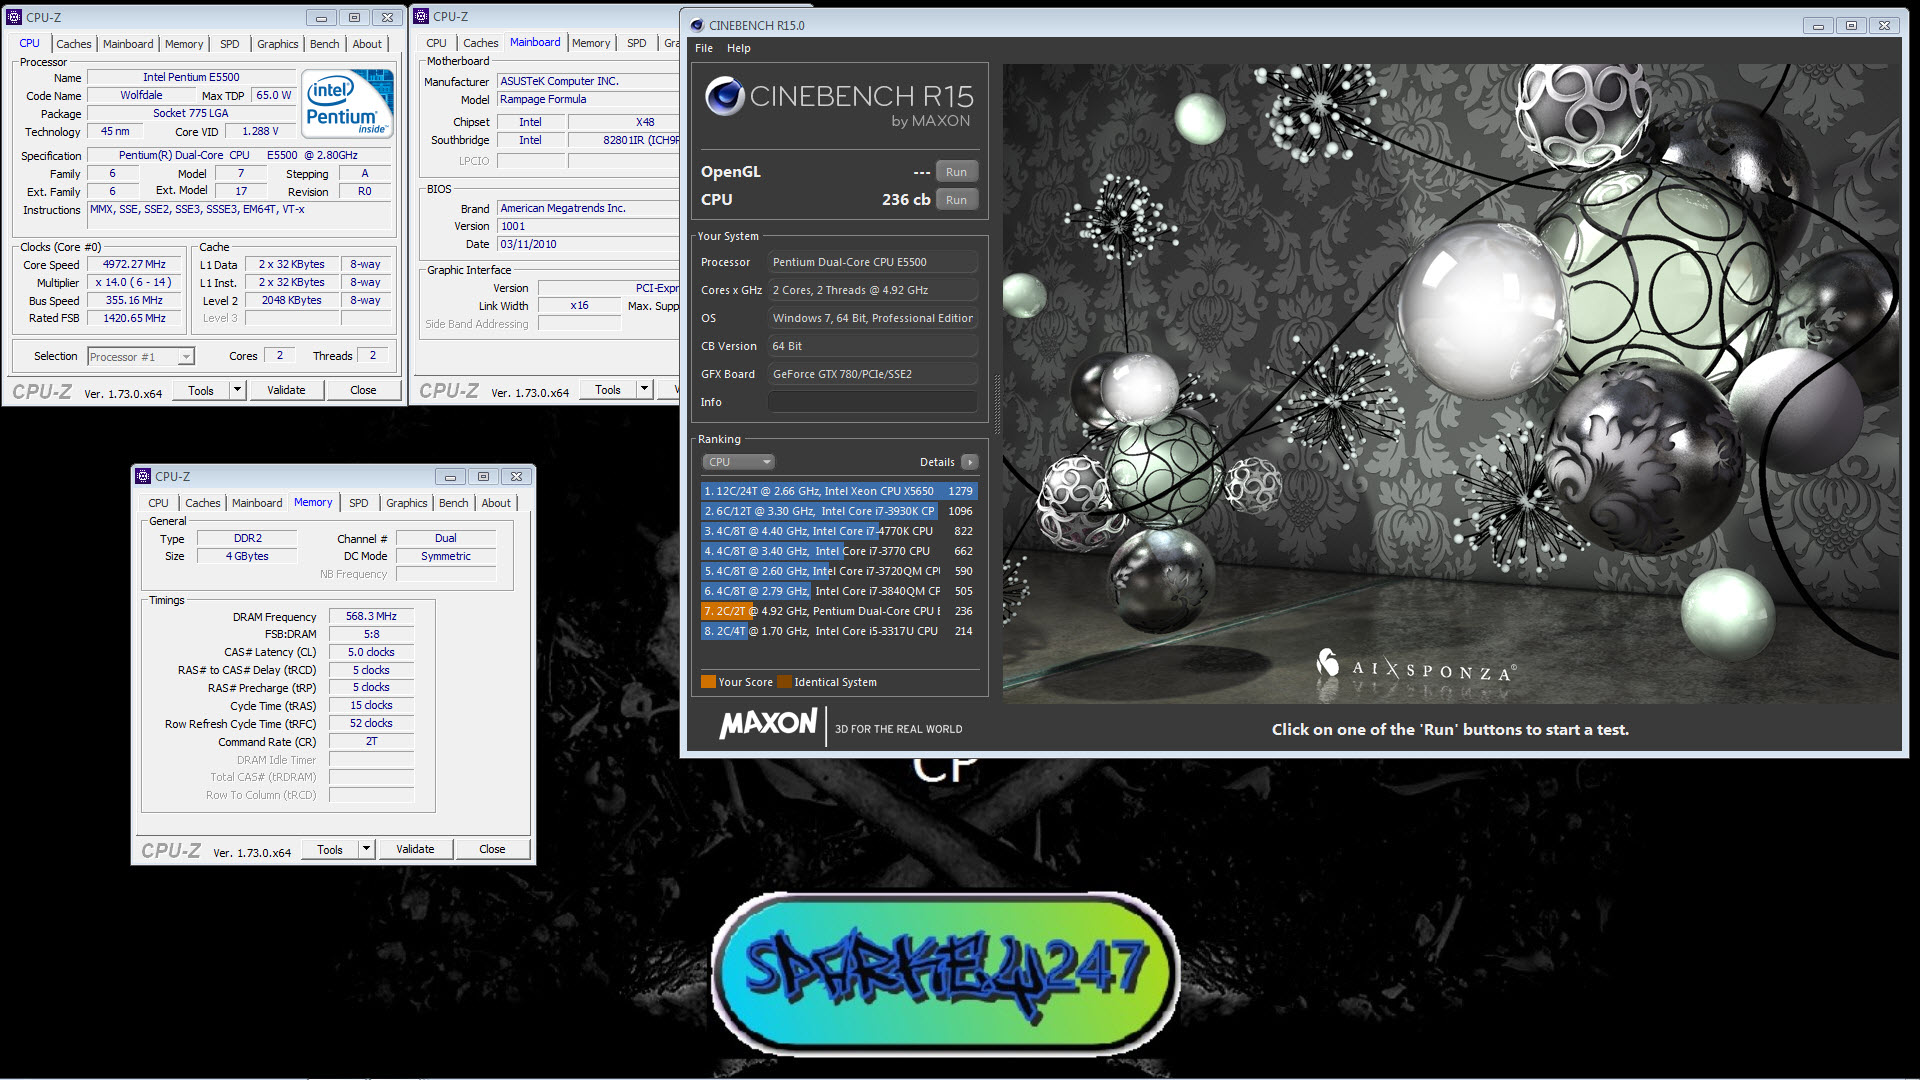Viewport: 1920px width, 1080px height.
Task: Open the ranking CPU dropdown
Action: tap(738, 462)
